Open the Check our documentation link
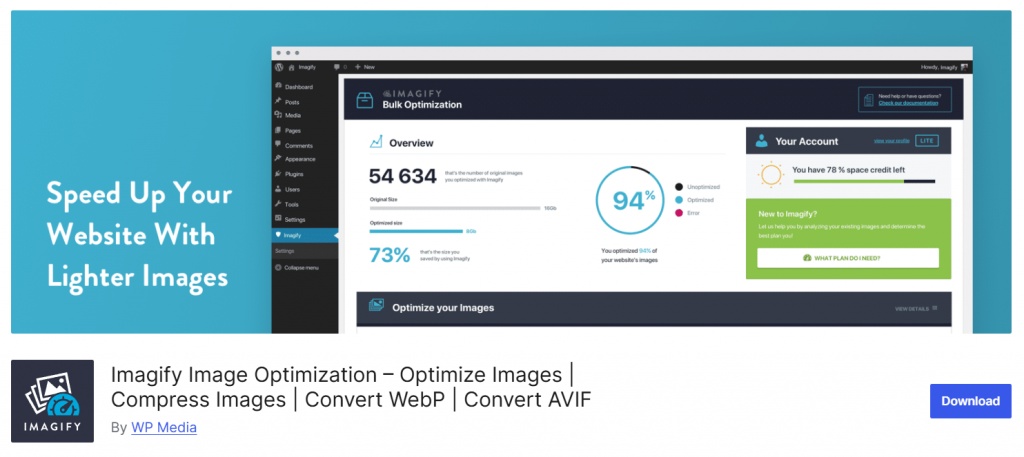Image resolution: width=1024 pixels, height=457 pixels. pos(908,103)
